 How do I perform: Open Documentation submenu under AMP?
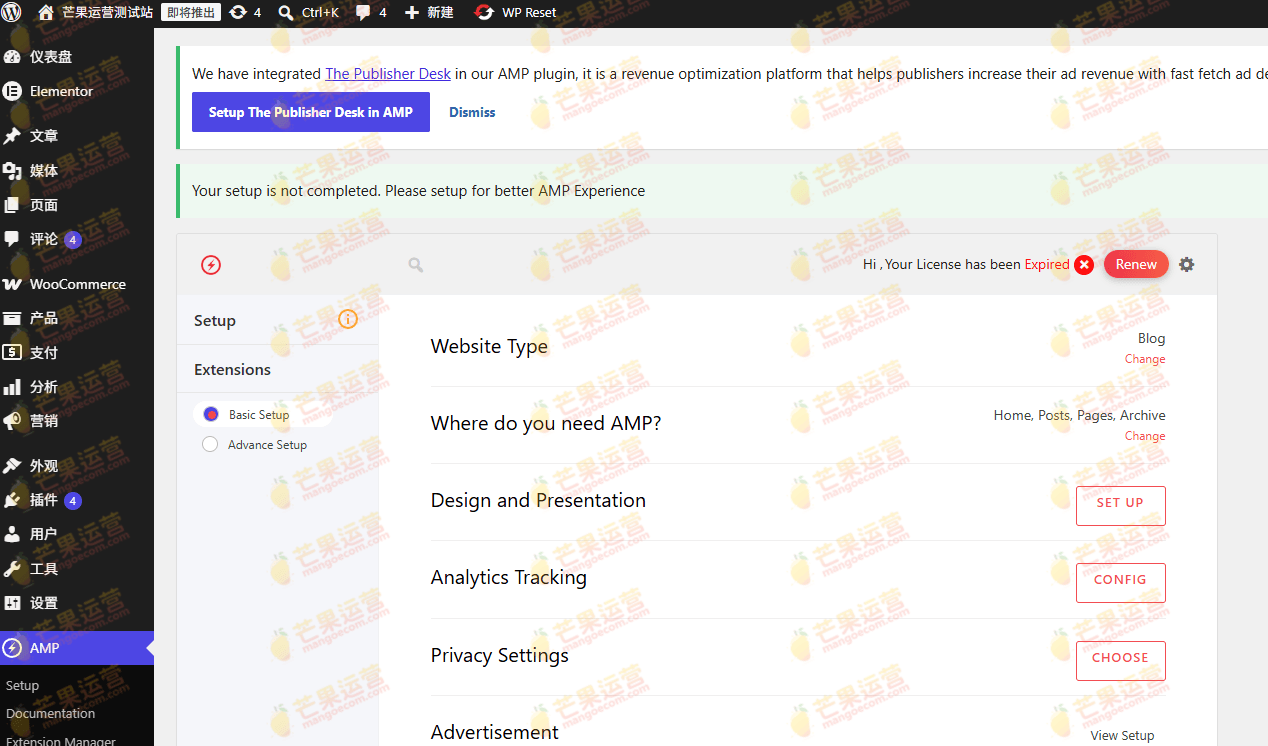click(x=51, y=713)
